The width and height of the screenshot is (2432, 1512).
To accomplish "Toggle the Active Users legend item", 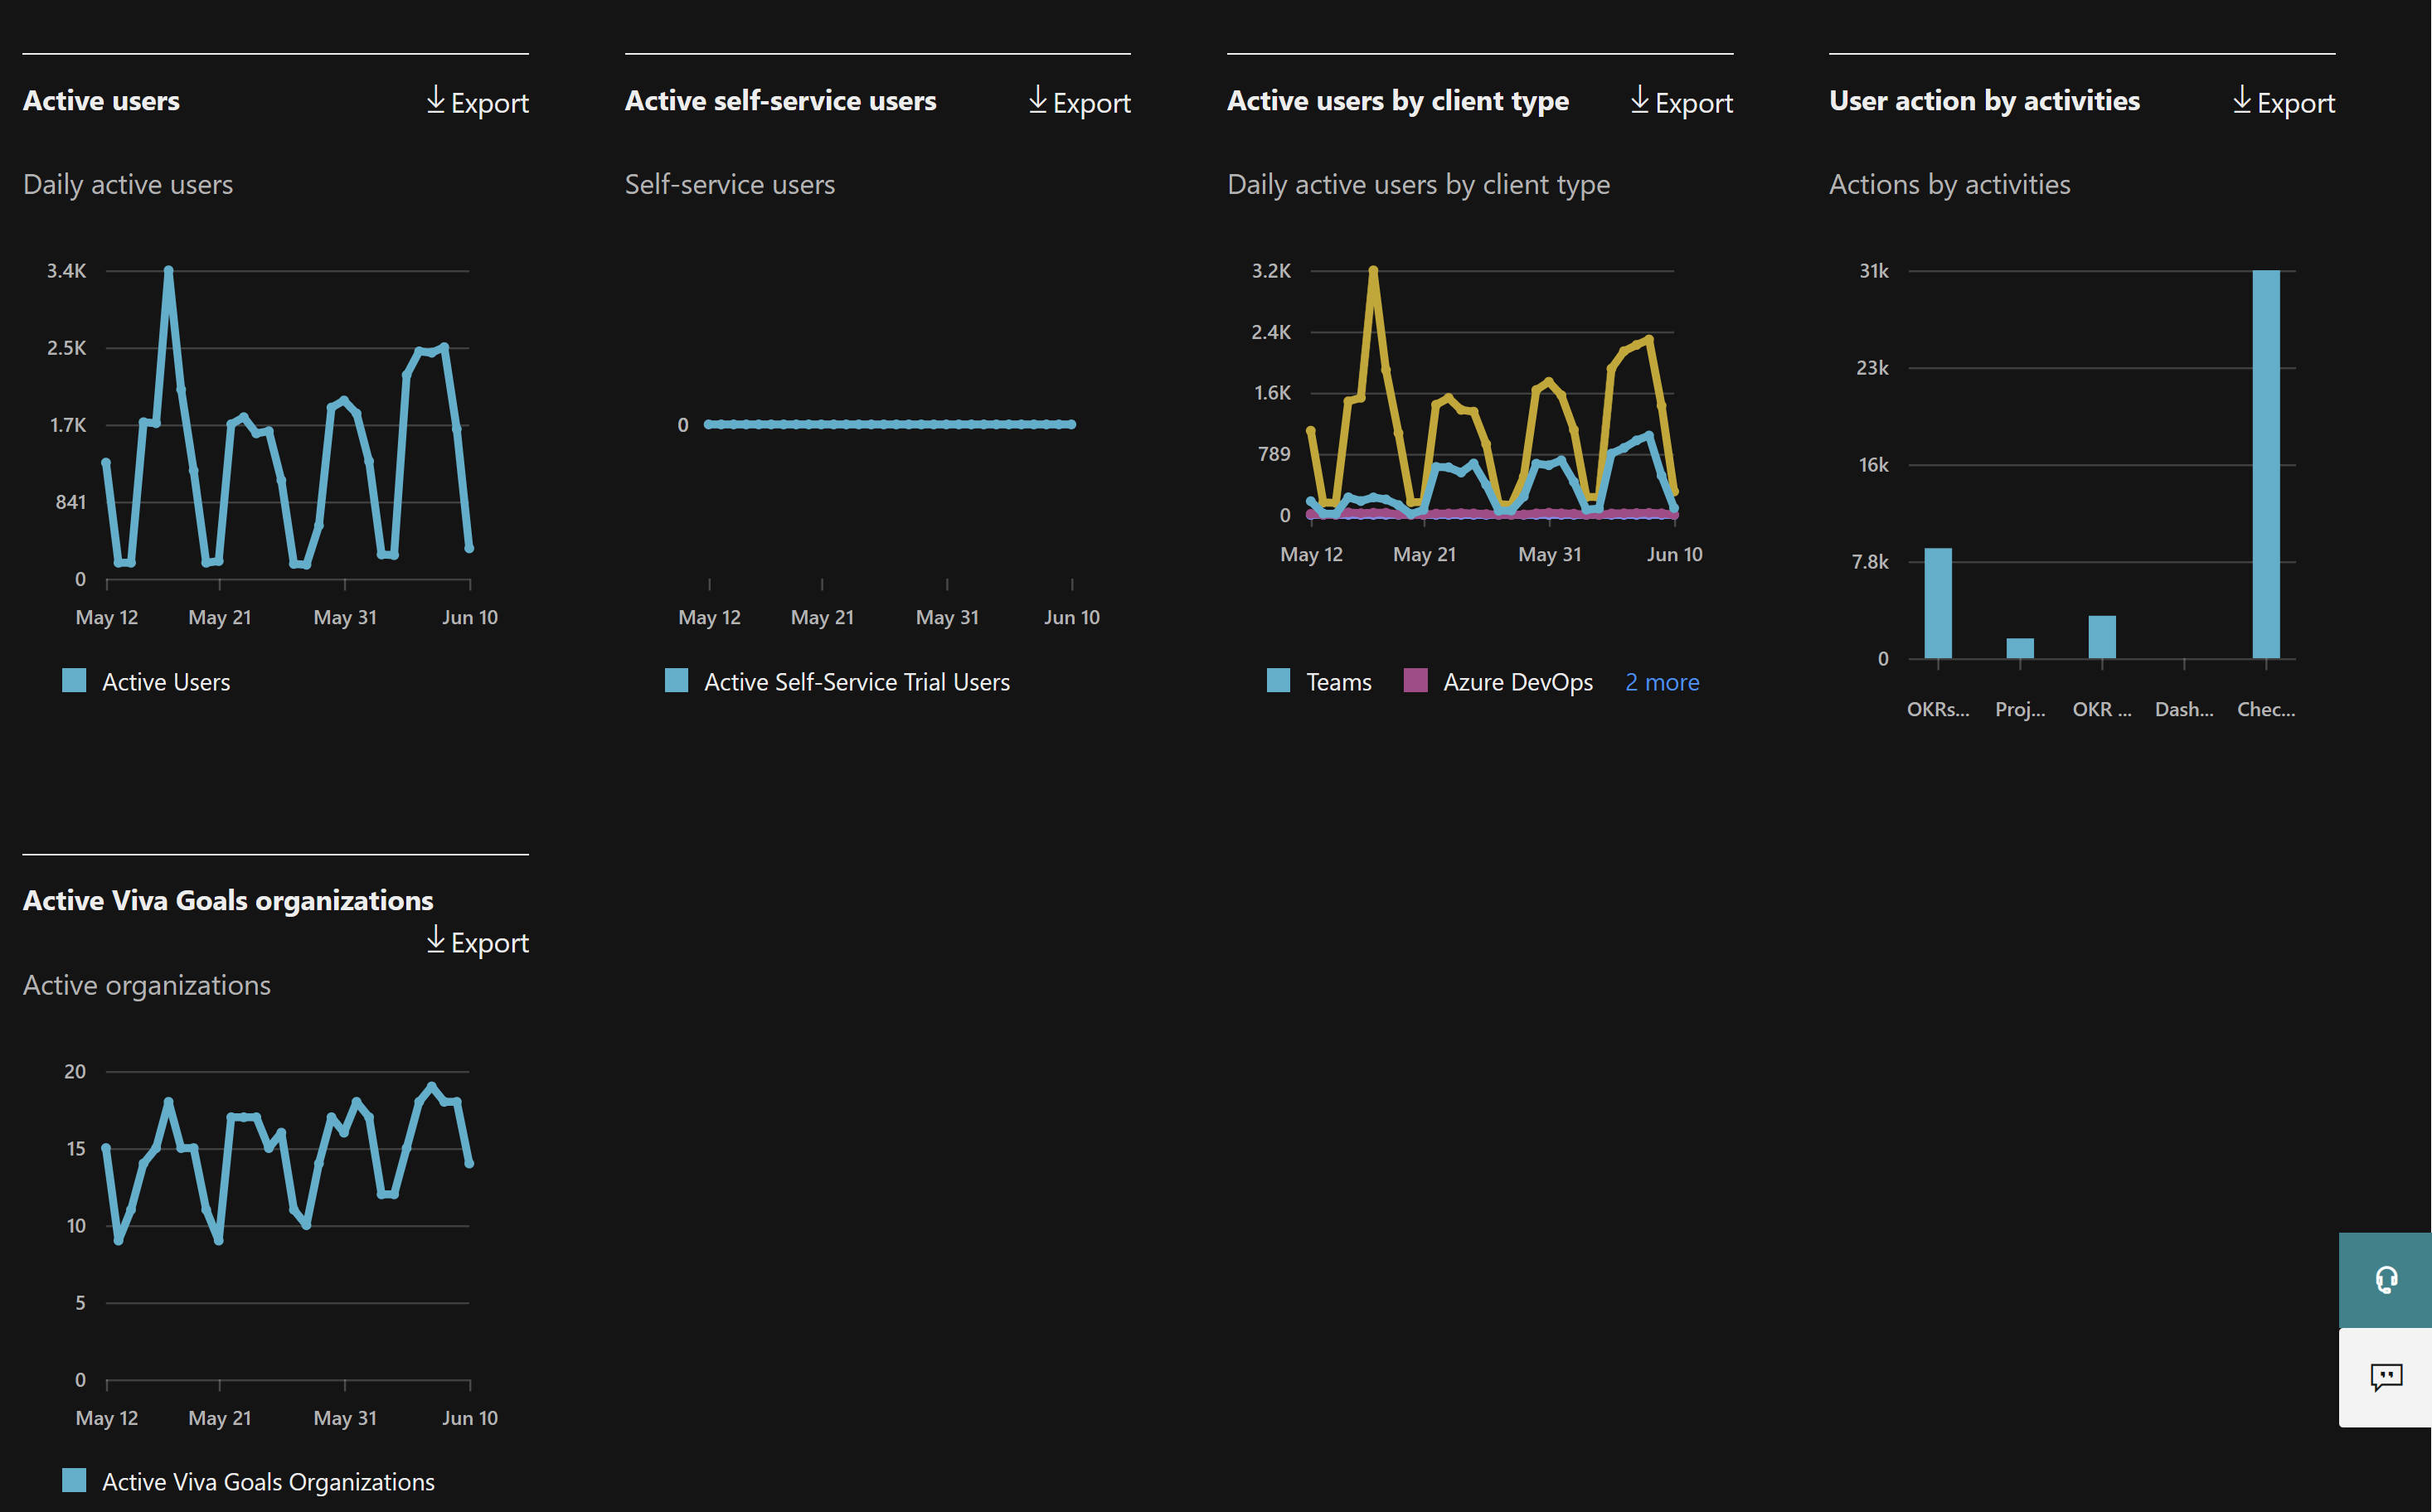I will tap(166, 682).
